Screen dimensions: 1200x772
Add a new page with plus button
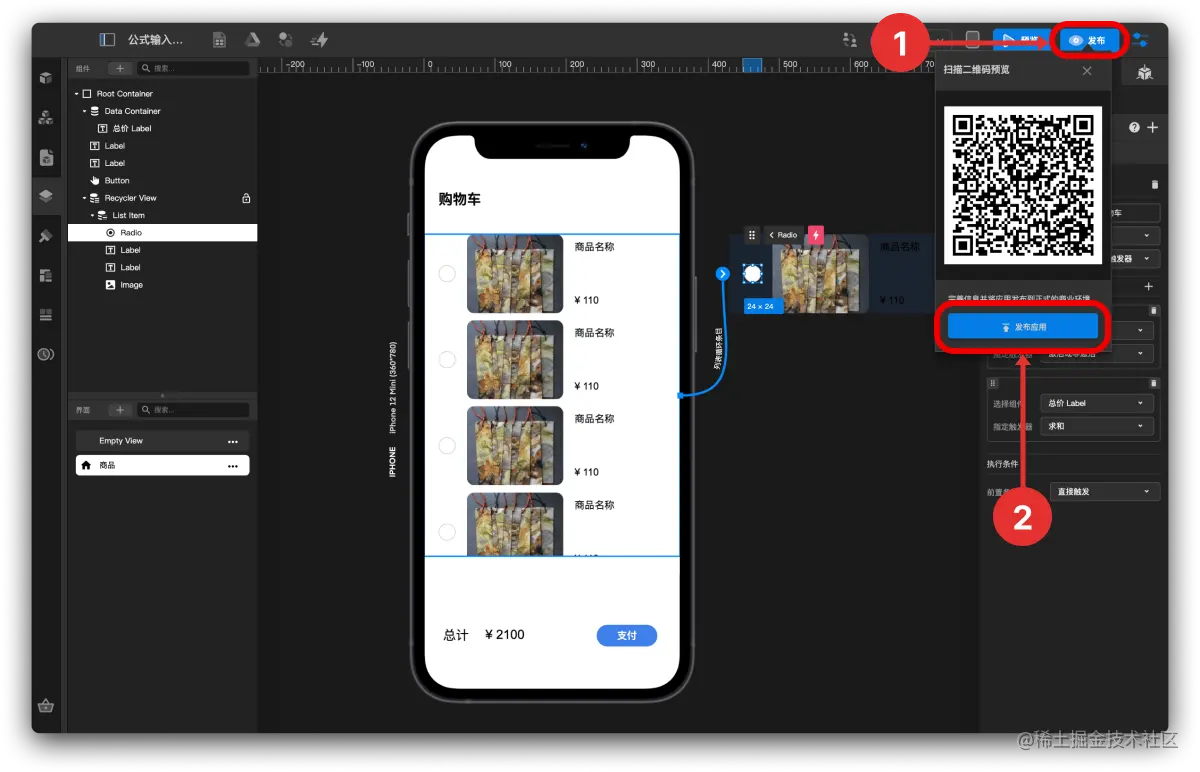pyautogui.click(x=119, y=410)
